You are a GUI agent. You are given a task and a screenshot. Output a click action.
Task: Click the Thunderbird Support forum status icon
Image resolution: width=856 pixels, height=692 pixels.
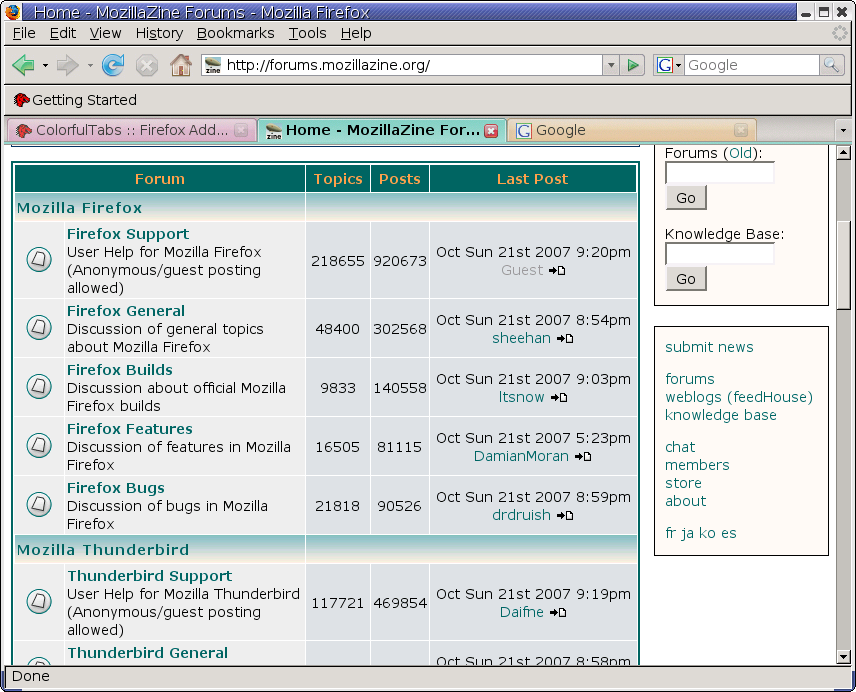point(39,601)
